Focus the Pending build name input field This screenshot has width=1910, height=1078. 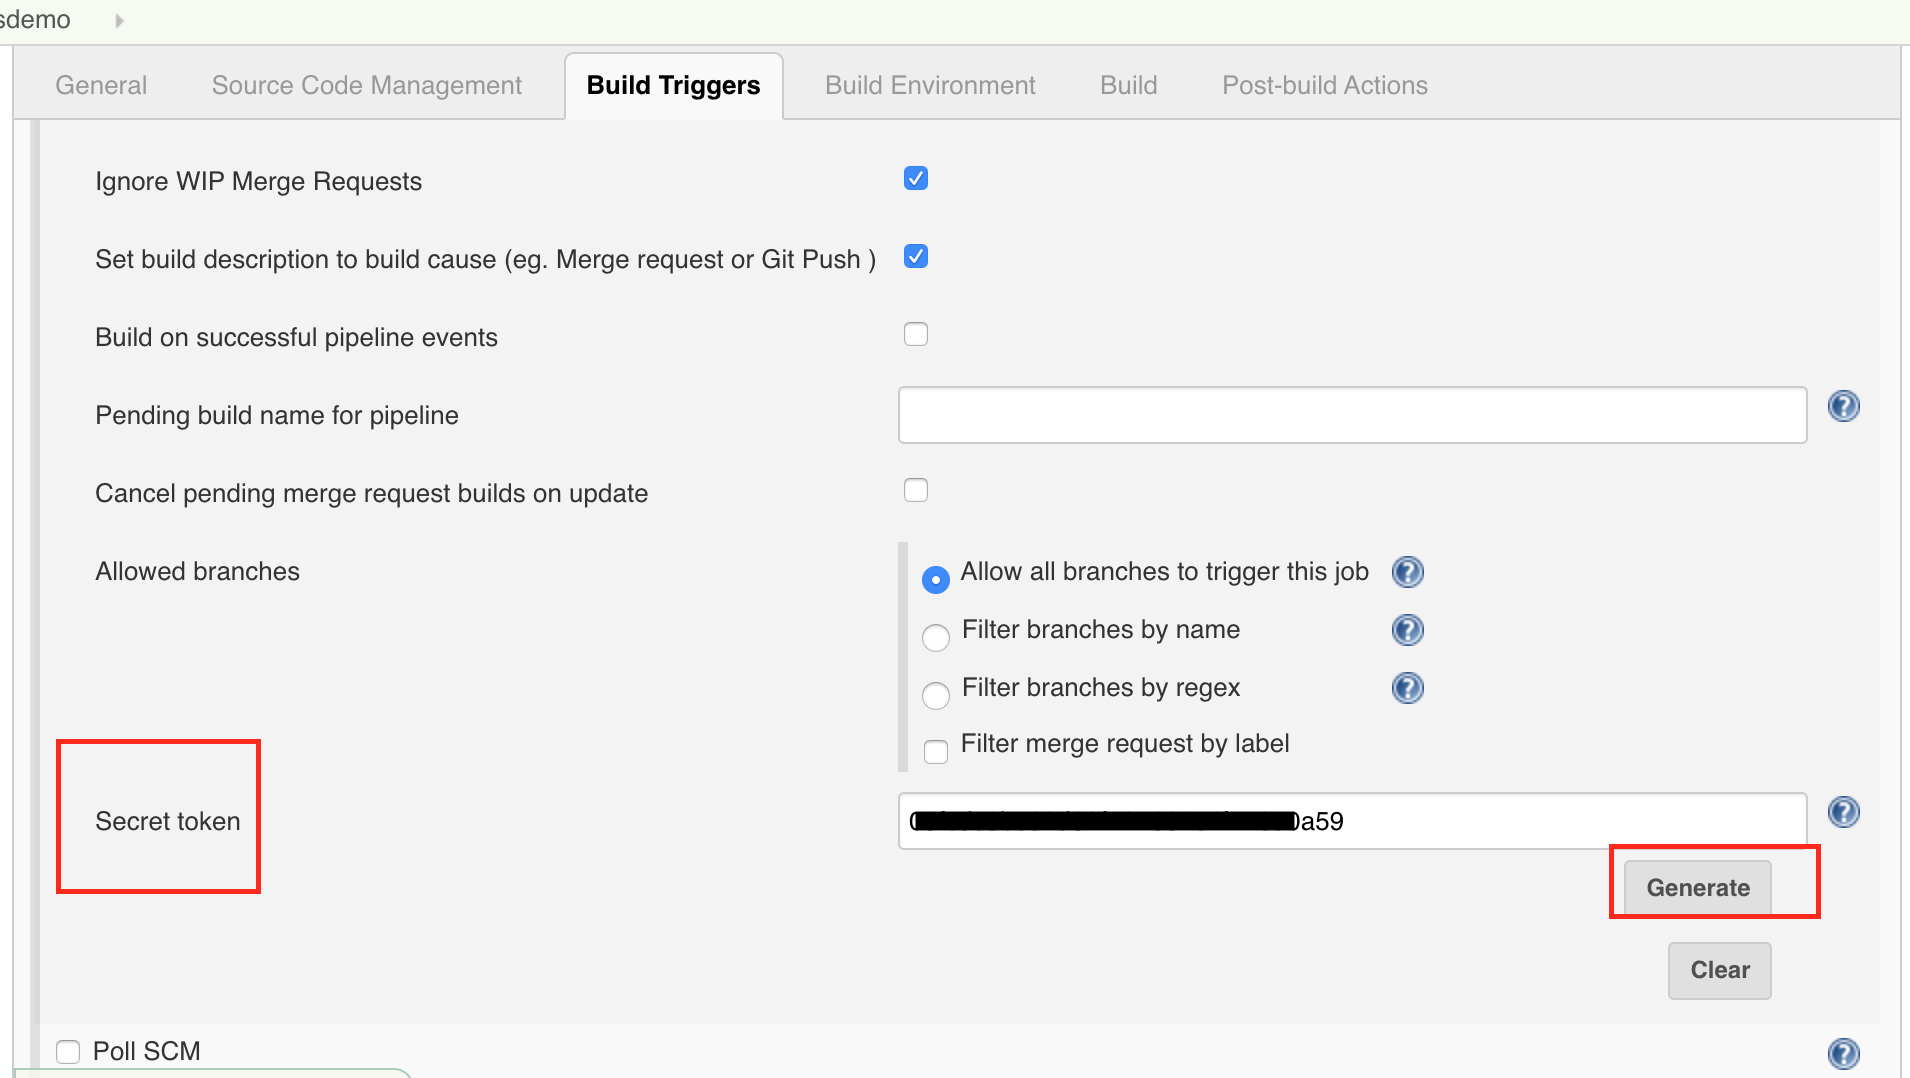click(1352, 415)
